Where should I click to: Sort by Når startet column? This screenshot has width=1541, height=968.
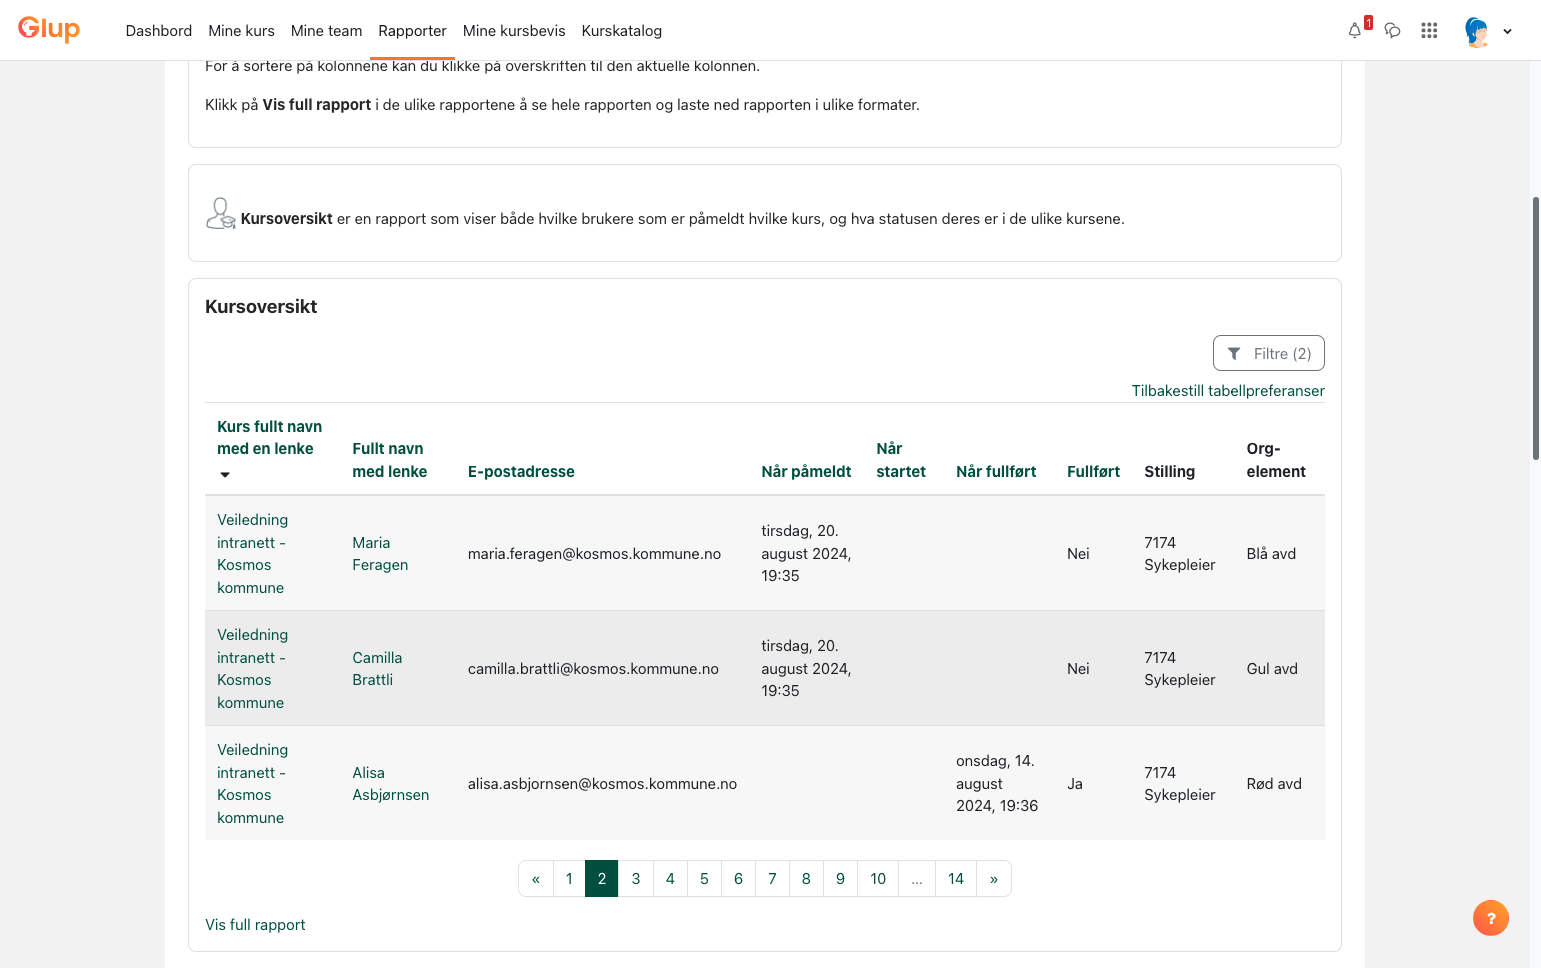coord(901,460)
